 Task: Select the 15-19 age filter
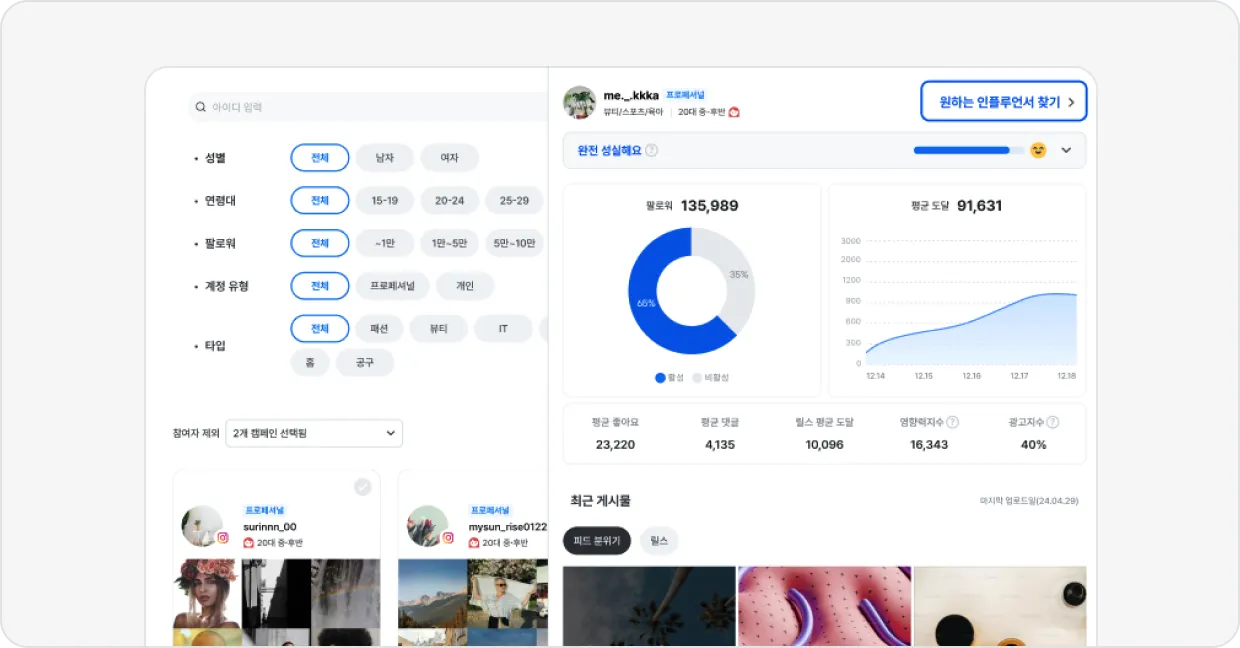pos(385,200)
